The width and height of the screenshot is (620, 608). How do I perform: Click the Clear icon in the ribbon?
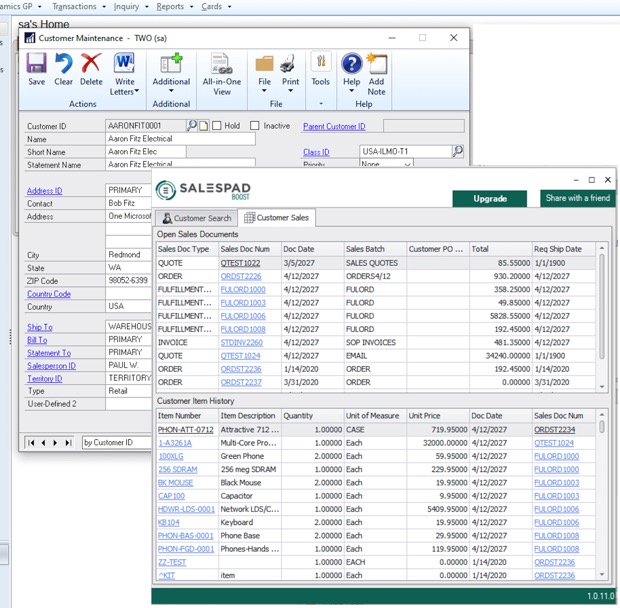coord(63,64)
